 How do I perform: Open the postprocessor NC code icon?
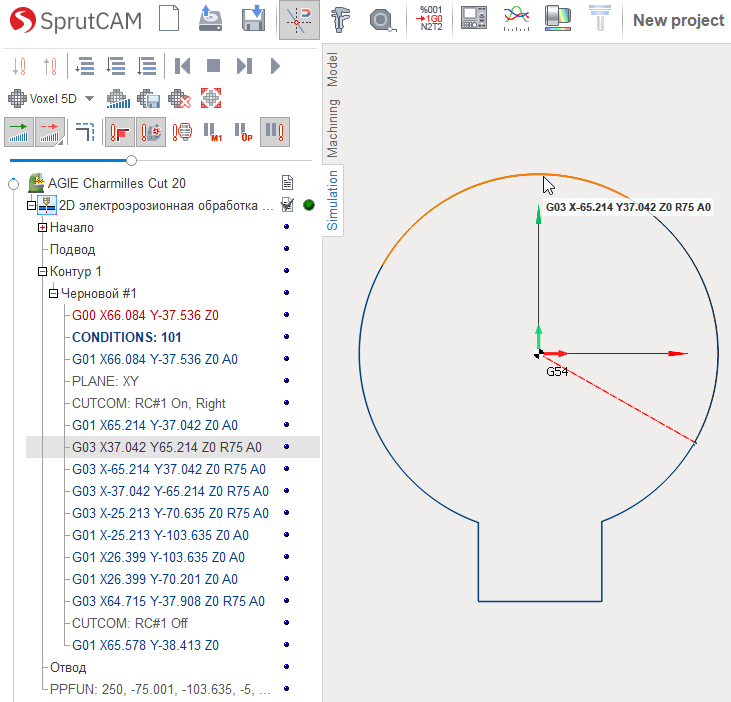(431, 19)
